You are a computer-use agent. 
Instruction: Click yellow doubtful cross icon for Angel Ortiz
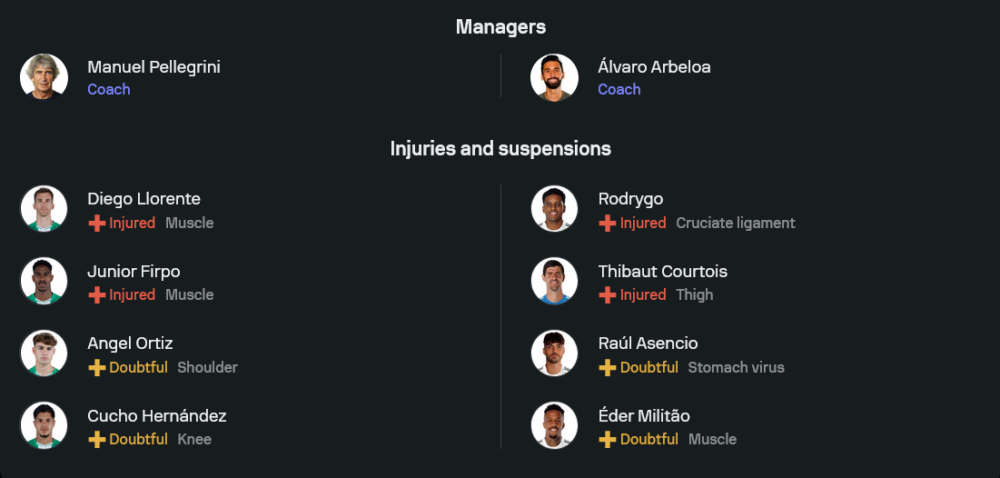click(97, 367)
